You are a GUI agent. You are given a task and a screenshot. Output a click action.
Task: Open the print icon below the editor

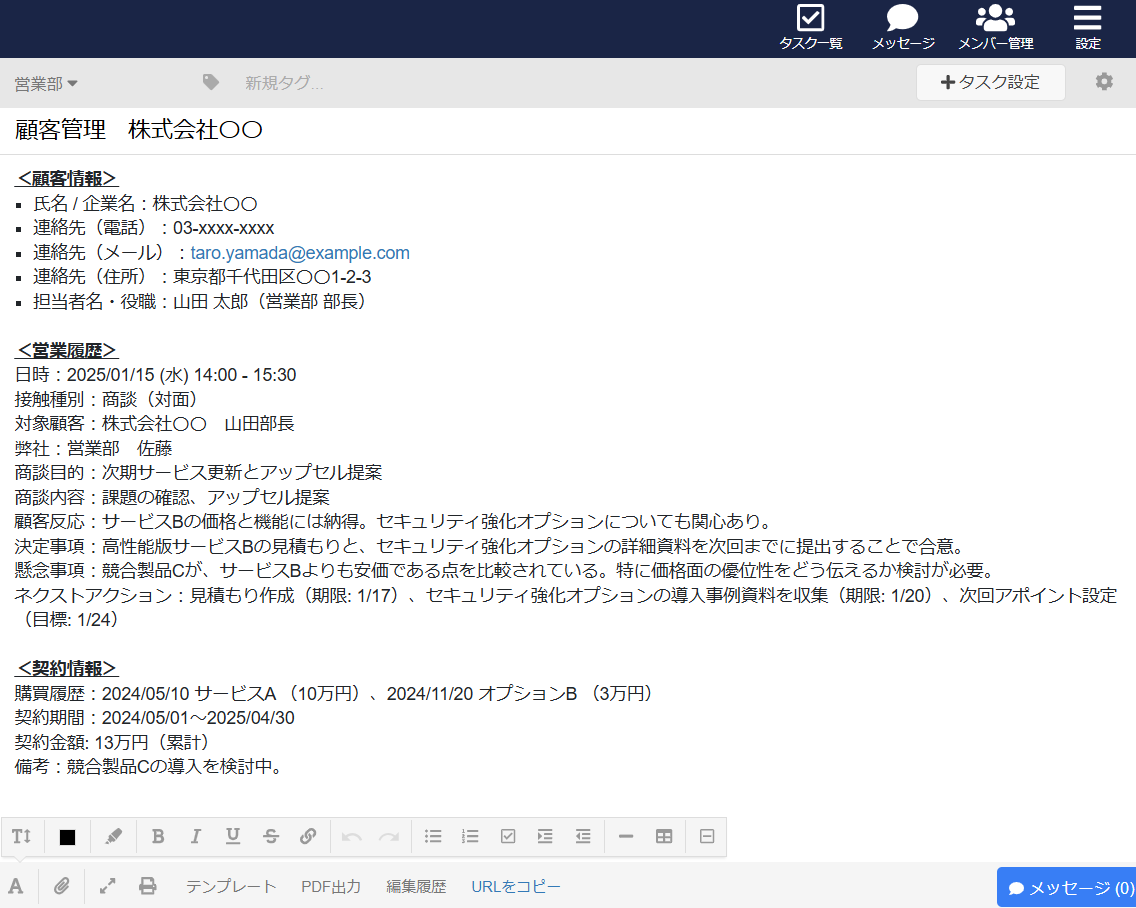(148, 886)
